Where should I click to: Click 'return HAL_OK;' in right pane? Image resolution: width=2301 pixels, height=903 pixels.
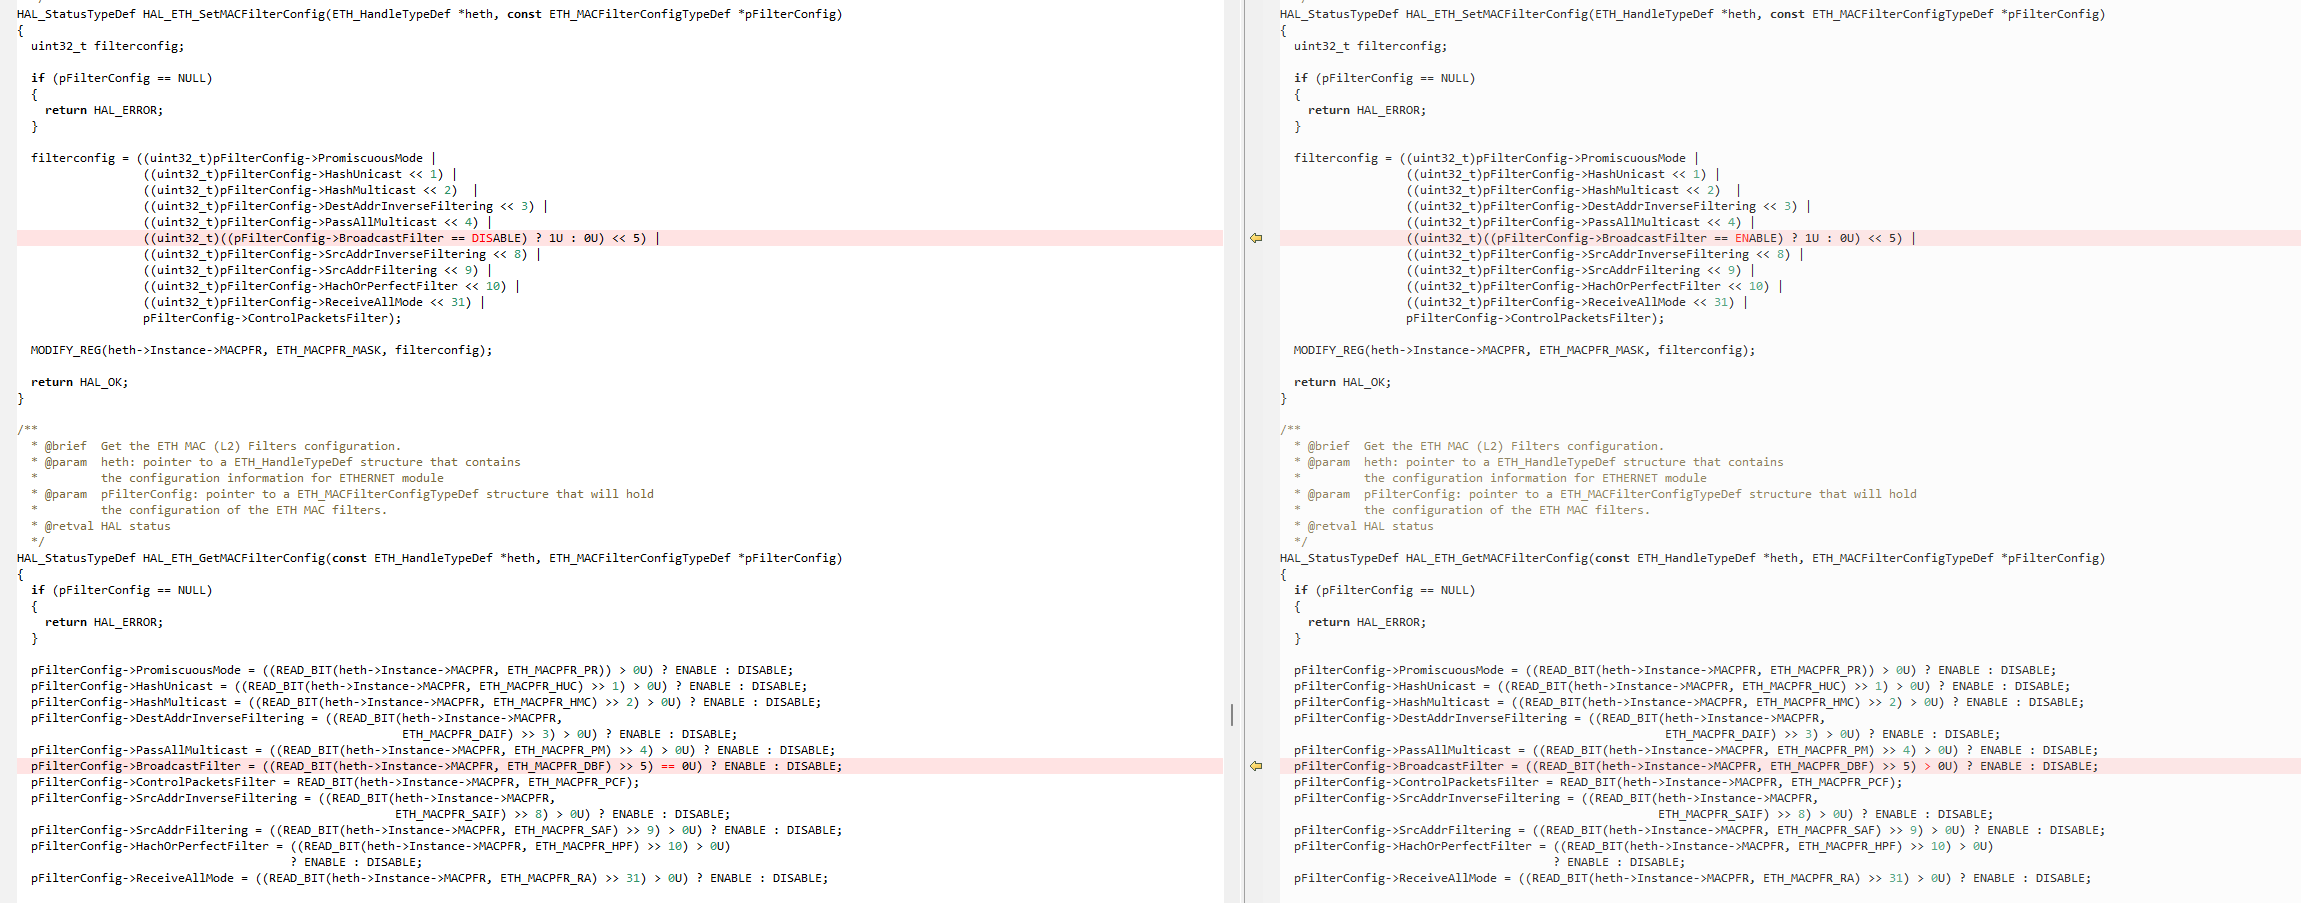point(1342,382)
